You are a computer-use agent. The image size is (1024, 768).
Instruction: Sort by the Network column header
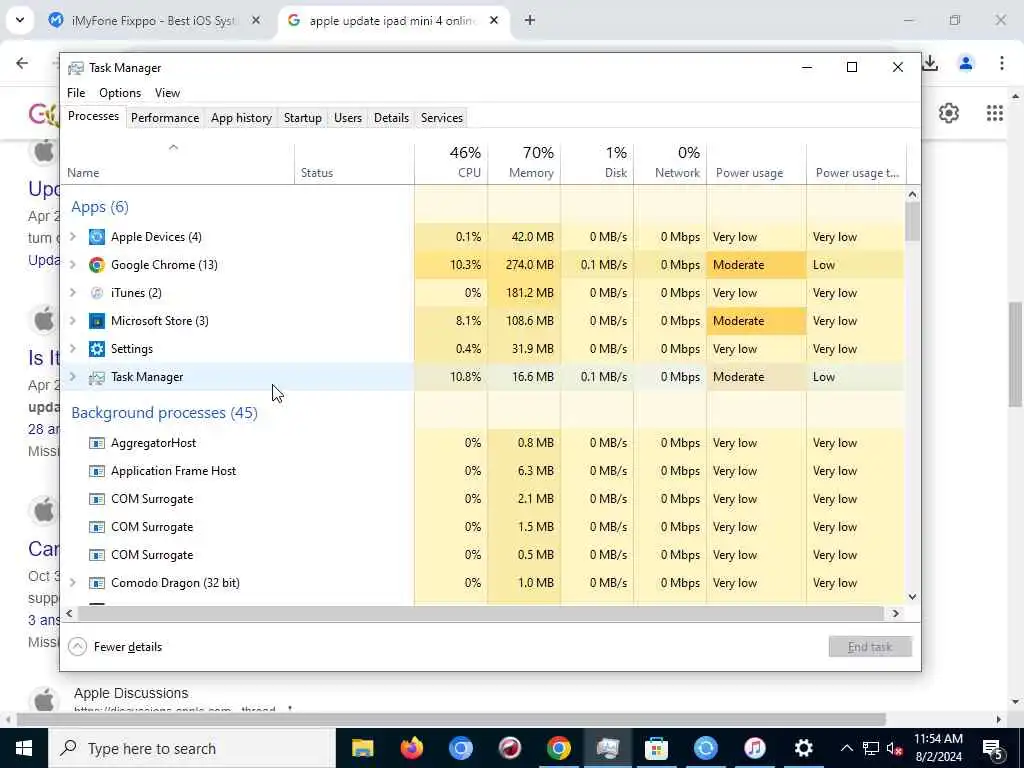[671, 163]
